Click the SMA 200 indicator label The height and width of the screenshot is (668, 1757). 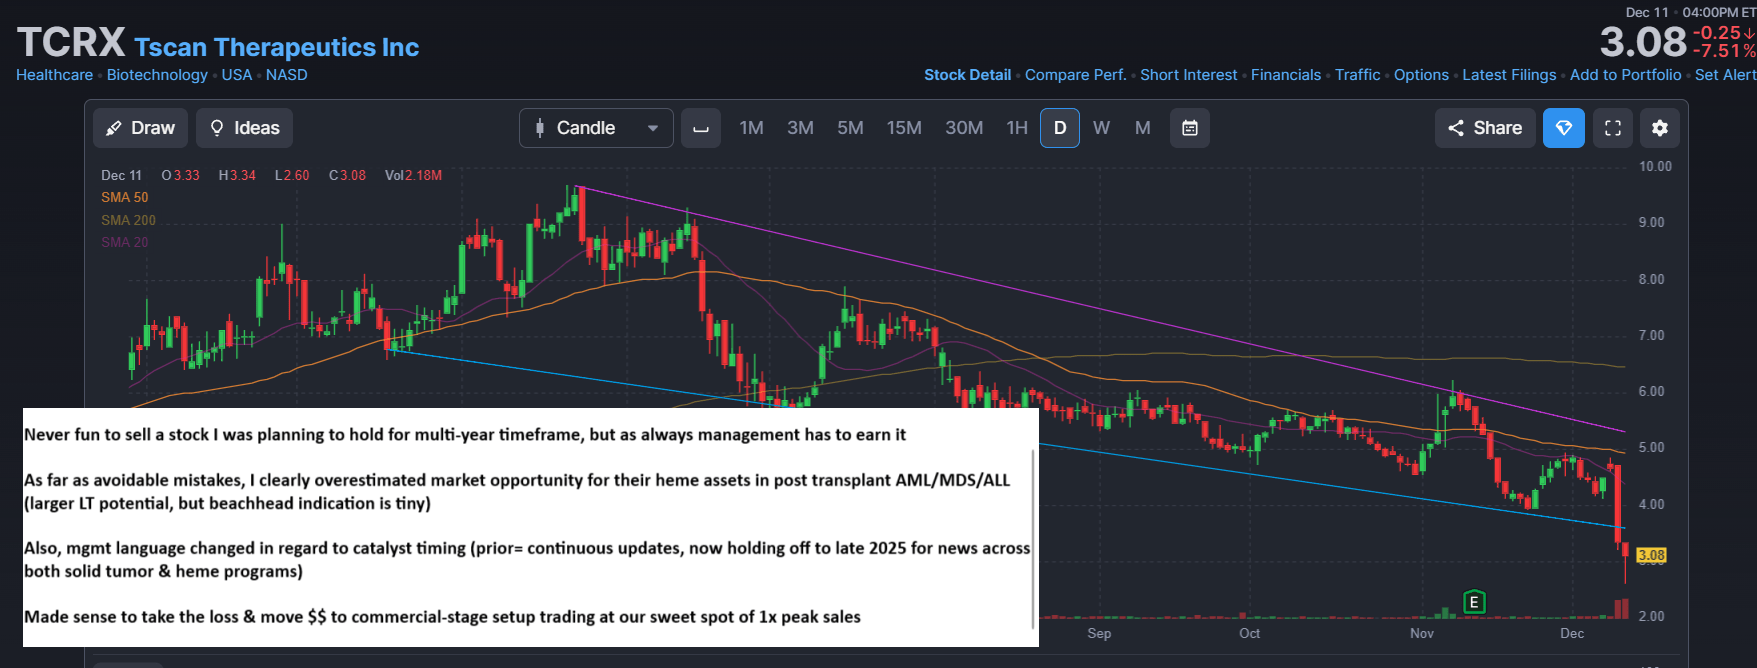pyautogui.click(x=128, y=220)
